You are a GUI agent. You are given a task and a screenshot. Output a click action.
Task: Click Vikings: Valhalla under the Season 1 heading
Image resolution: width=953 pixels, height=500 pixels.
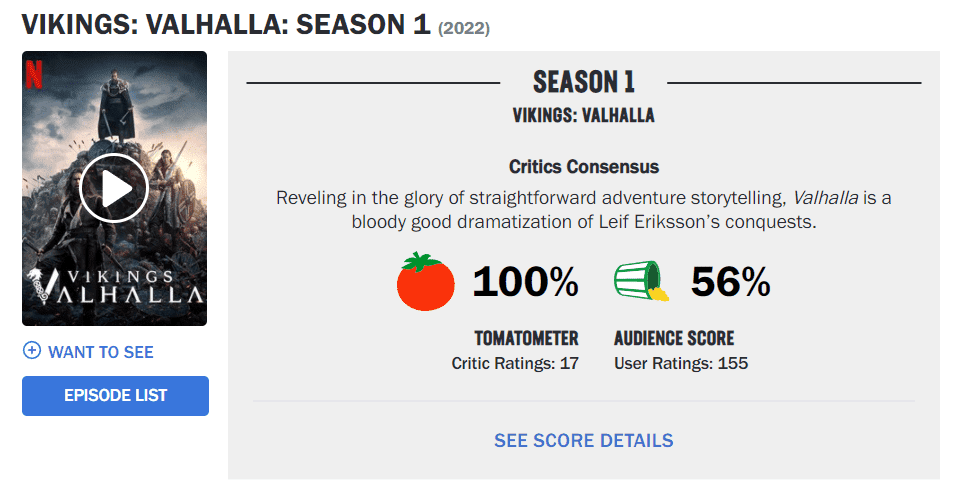click(x=583, y=115)
